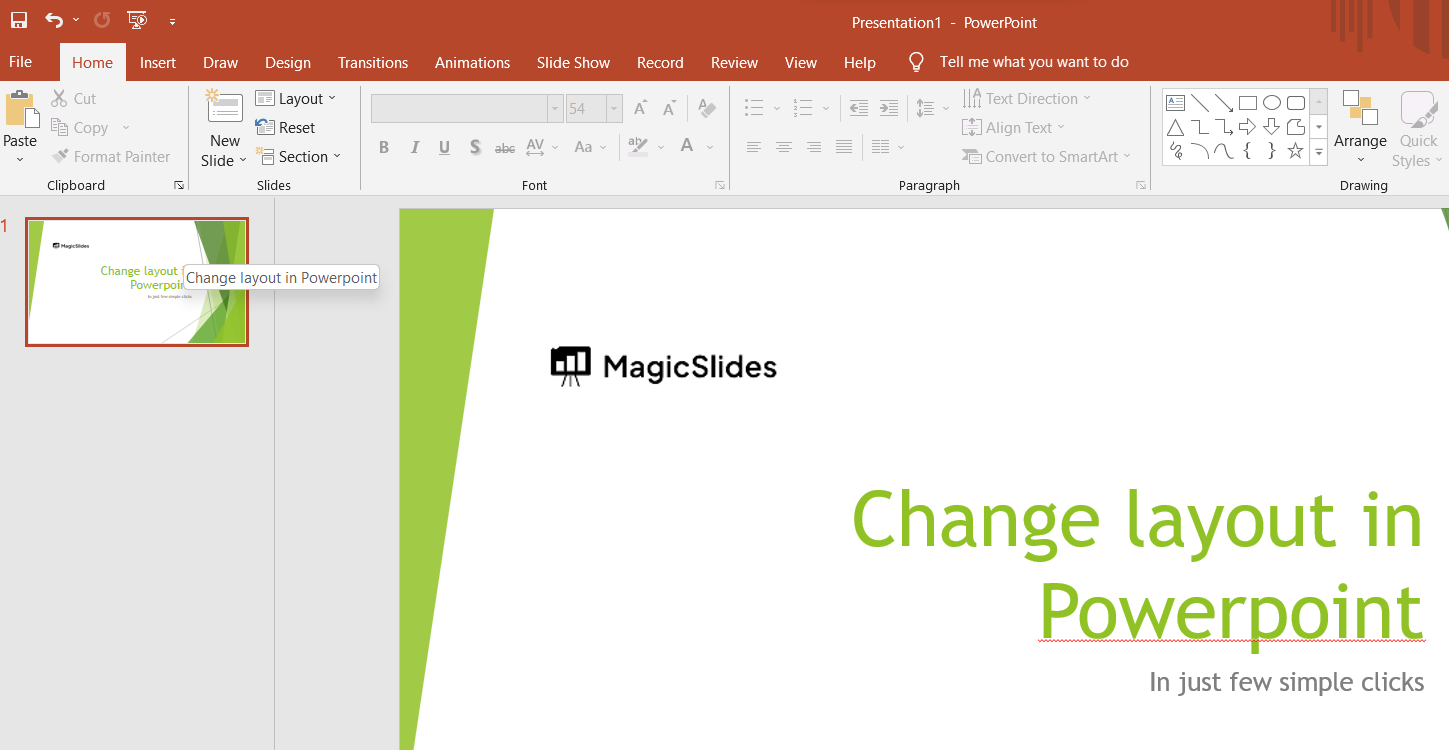Toggle Justify paragraph alignment

pos(844,147)
